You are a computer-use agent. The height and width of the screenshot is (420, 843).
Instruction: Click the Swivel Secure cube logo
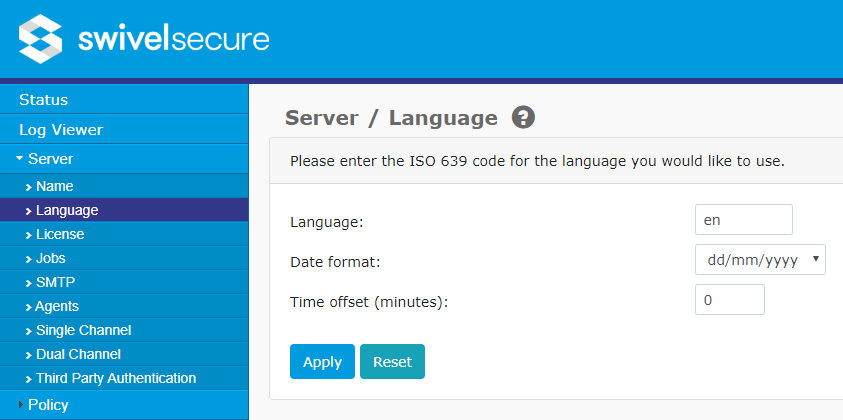[x=40, y=39]
